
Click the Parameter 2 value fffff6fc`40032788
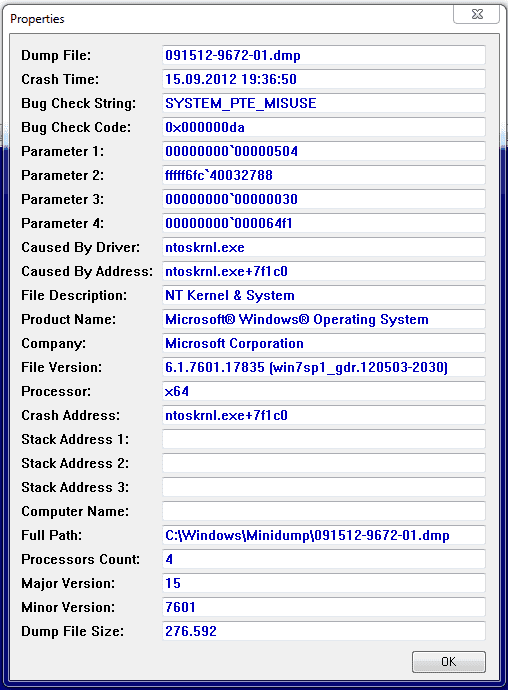(x=324, y=175)
